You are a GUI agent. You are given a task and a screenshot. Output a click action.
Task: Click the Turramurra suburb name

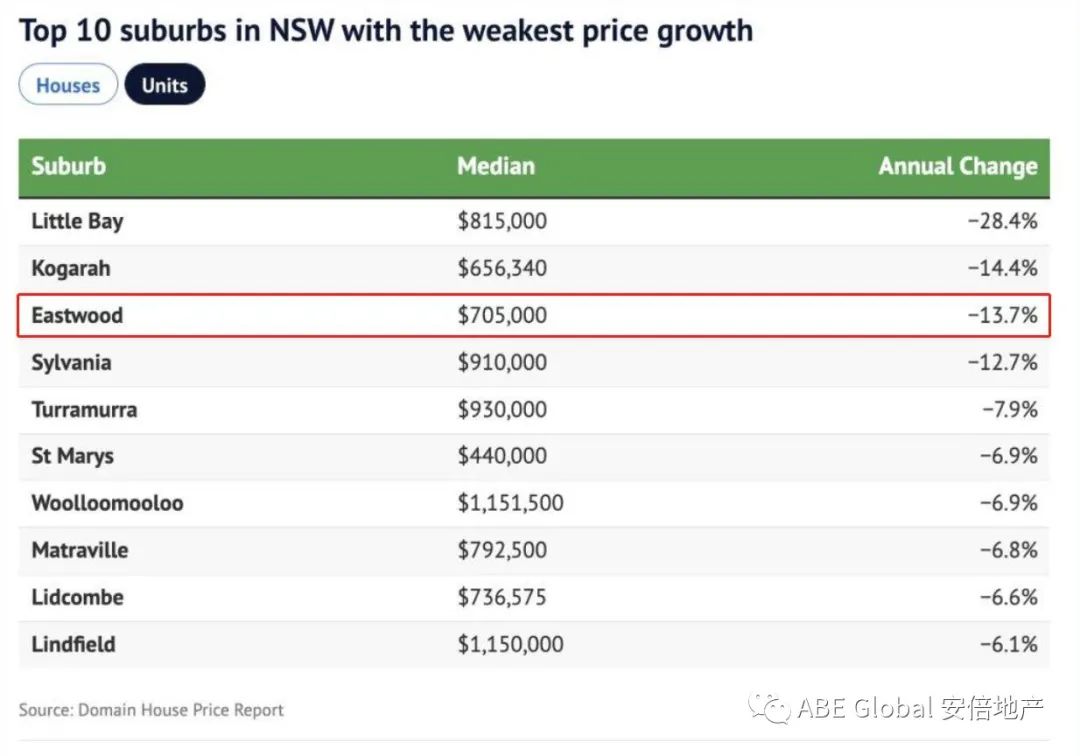pyautogui.click(x=84, y=409)
